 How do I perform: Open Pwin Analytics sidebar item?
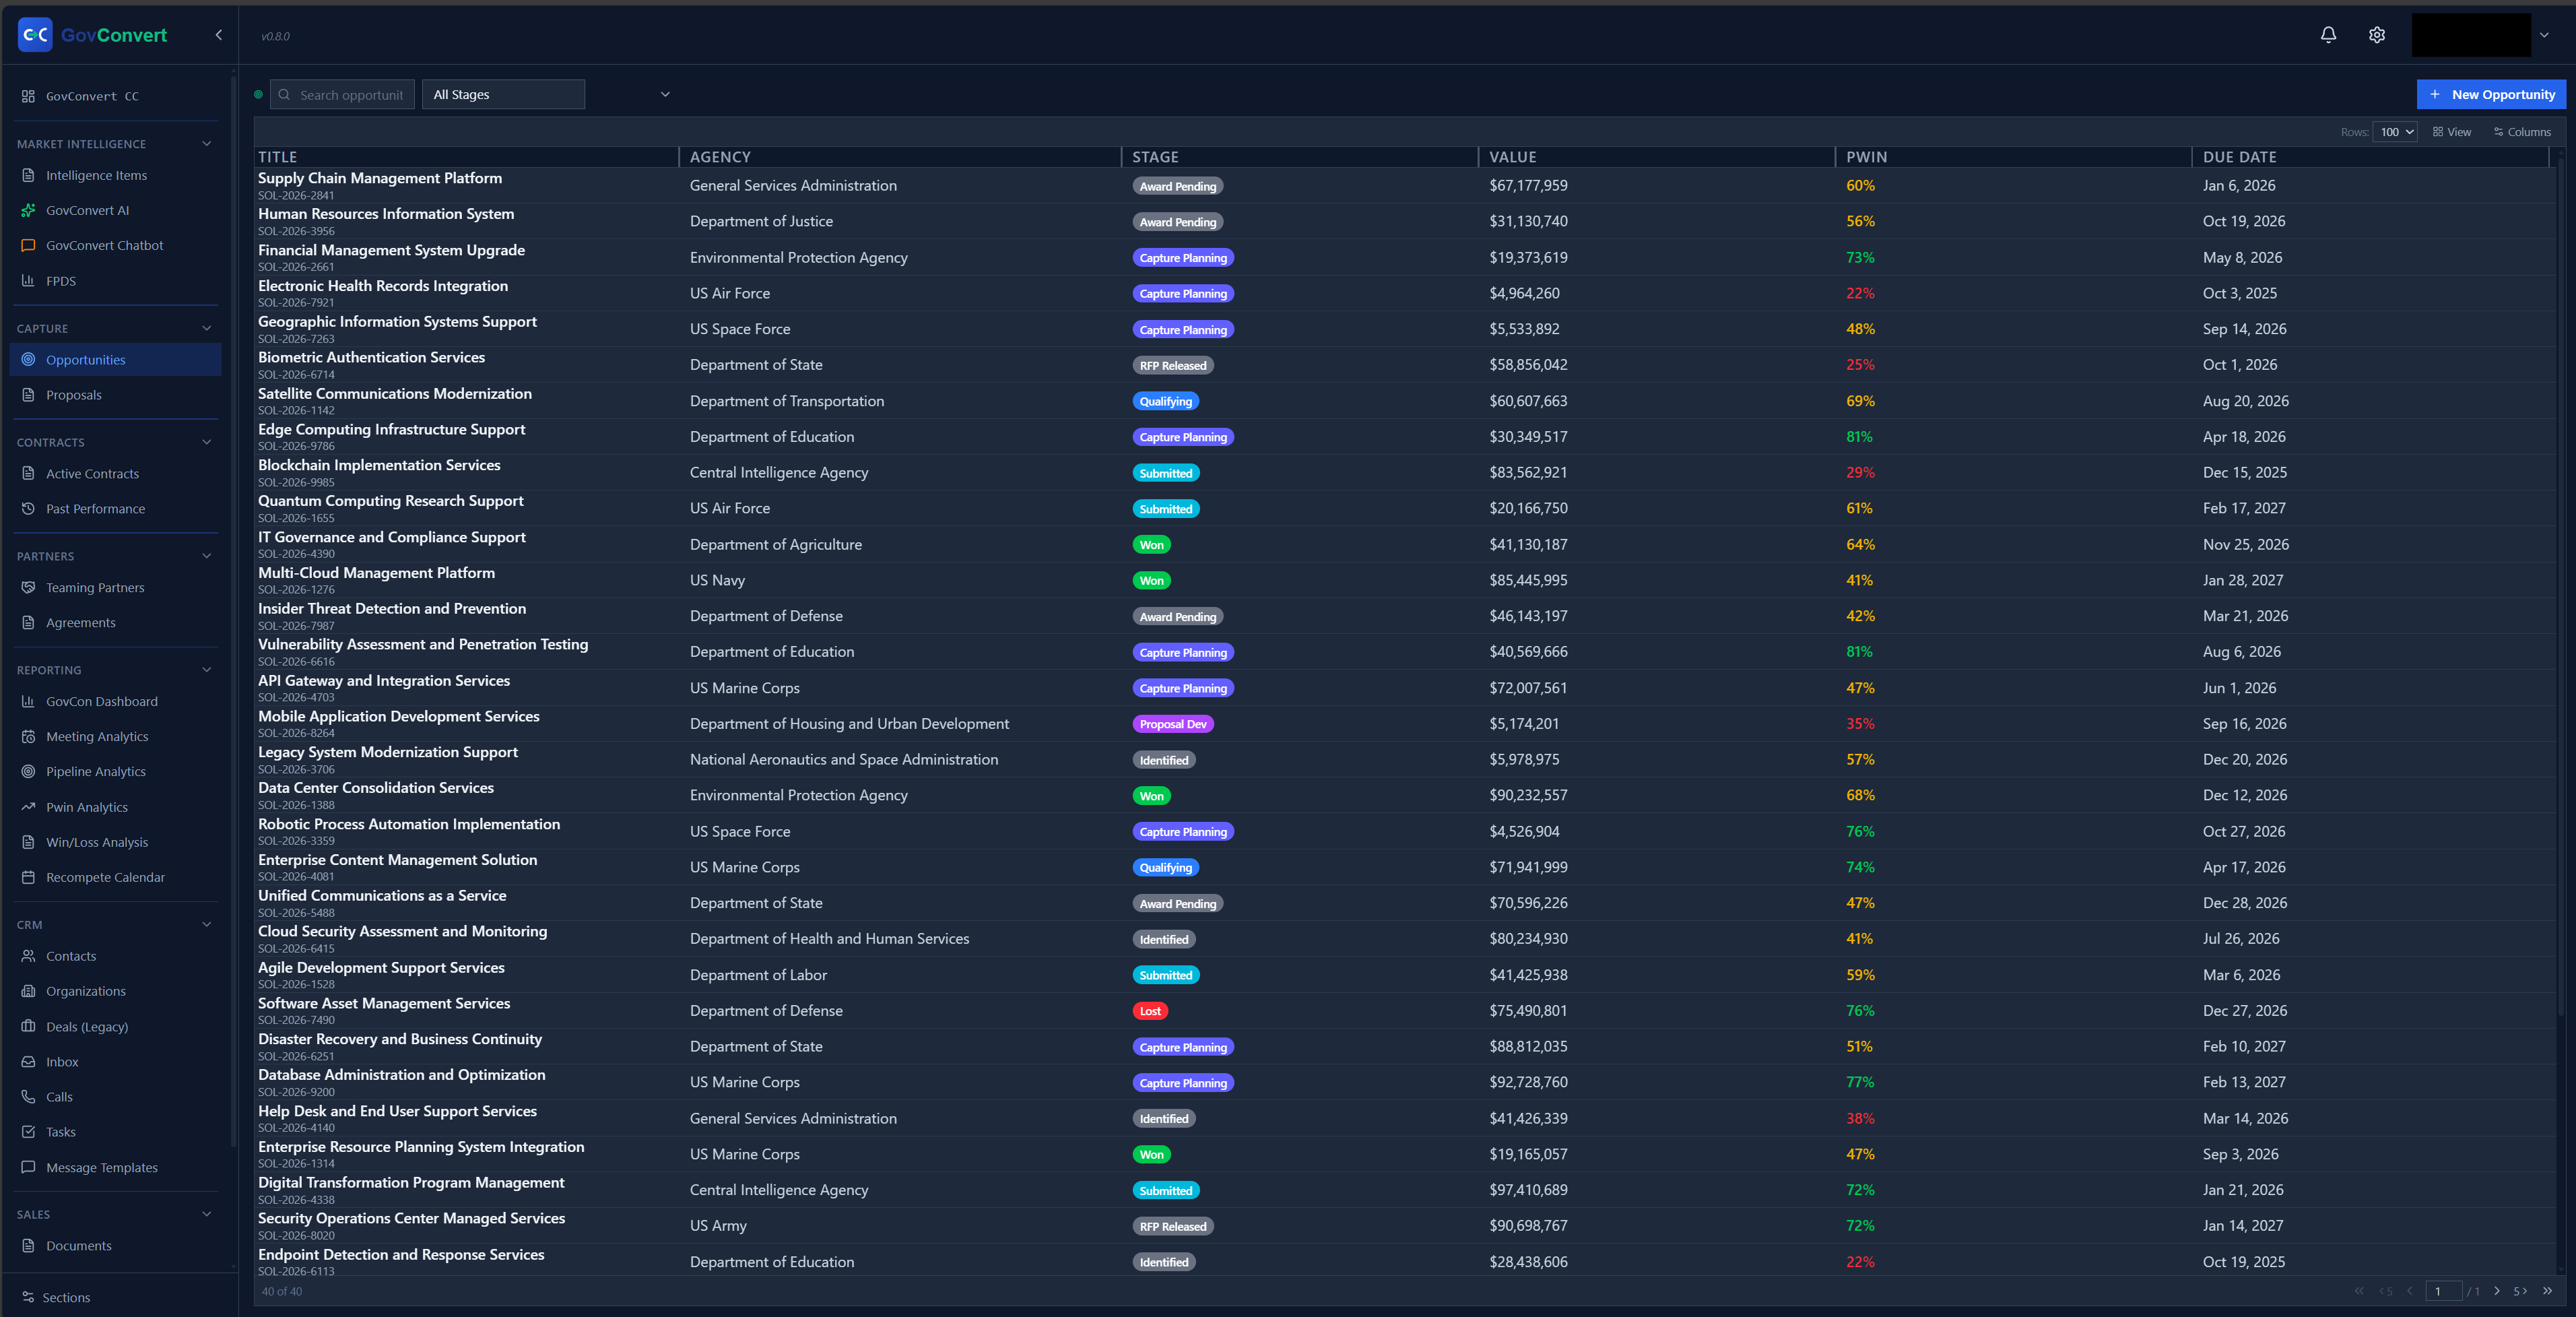click(x=86, y=807)
